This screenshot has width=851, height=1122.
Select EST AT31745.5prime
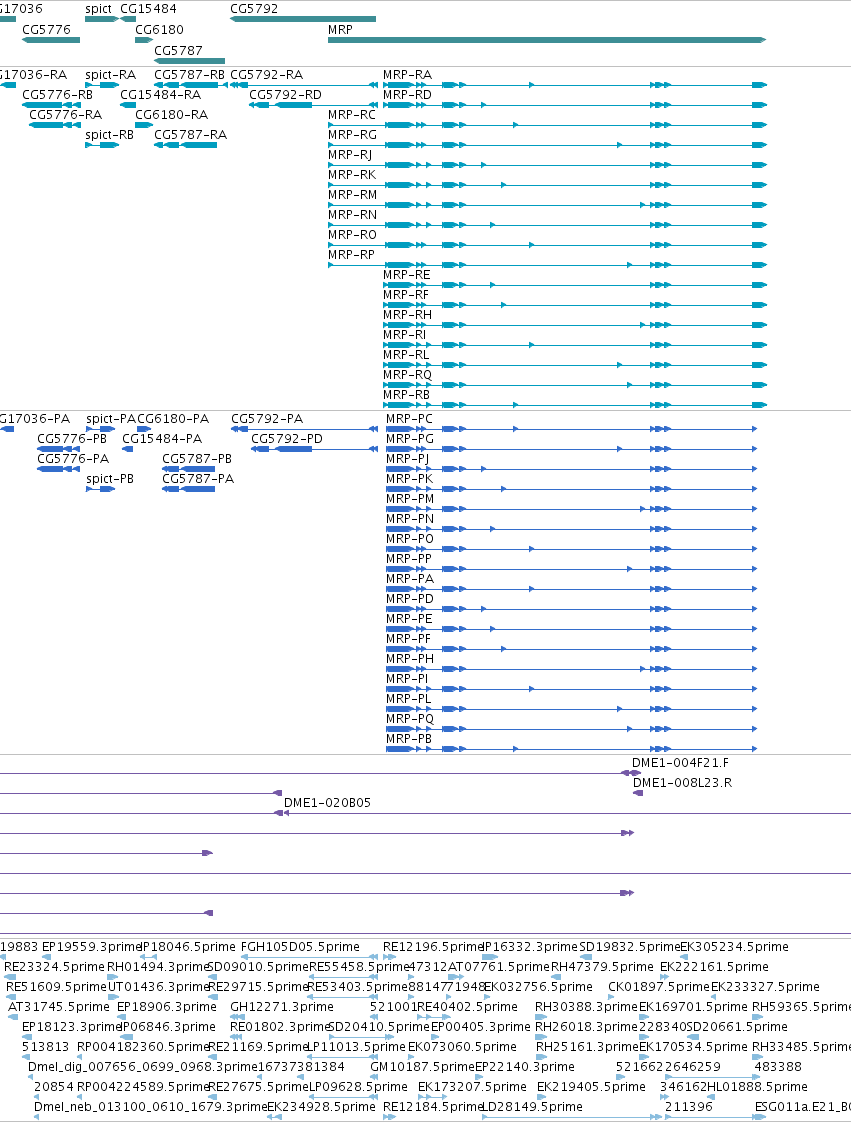[x=59, y=1007]
